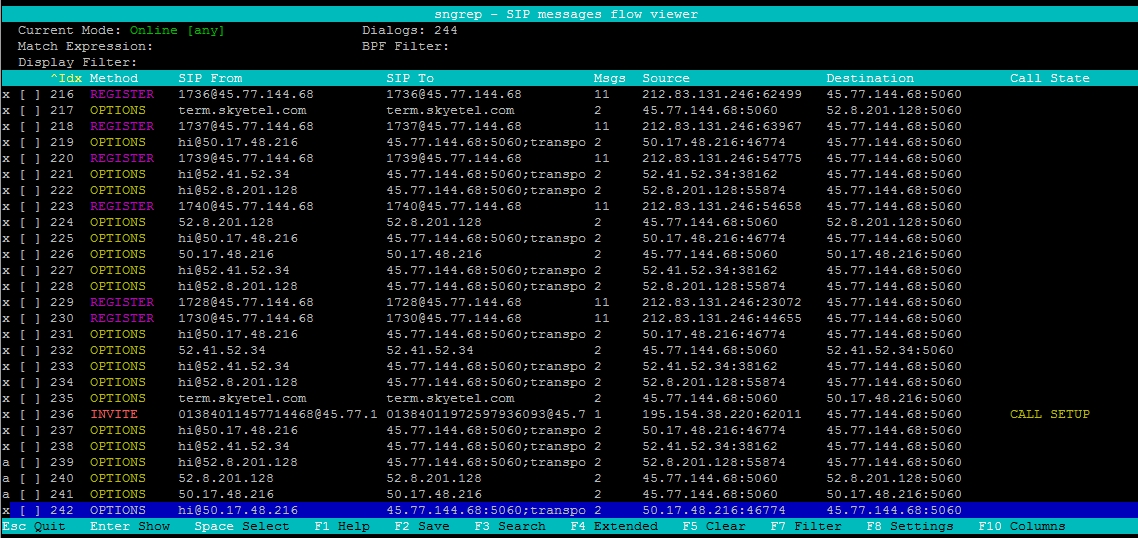Clear the list with F5 Clear
Image resolution: width=1138 pixels, height=538 pixels.
coord(714,526)
